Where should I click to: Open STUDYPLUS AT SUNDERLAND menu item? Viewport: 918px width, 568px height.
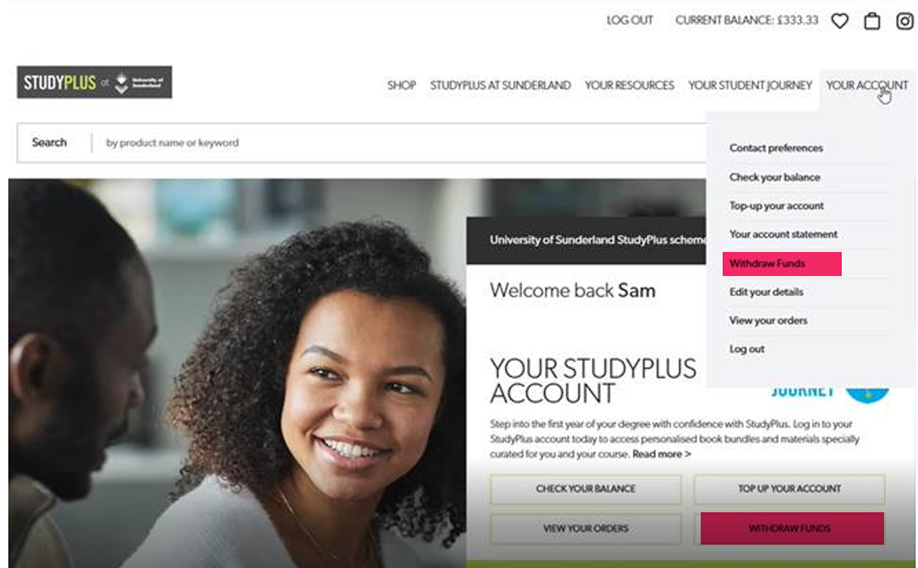click(x=500, y=85)
